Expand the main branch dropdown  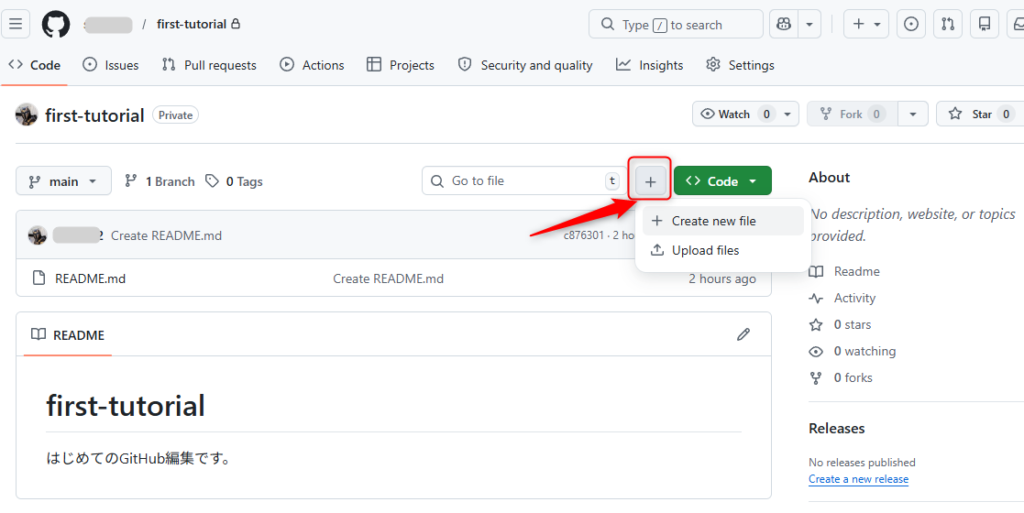(63, 181)
